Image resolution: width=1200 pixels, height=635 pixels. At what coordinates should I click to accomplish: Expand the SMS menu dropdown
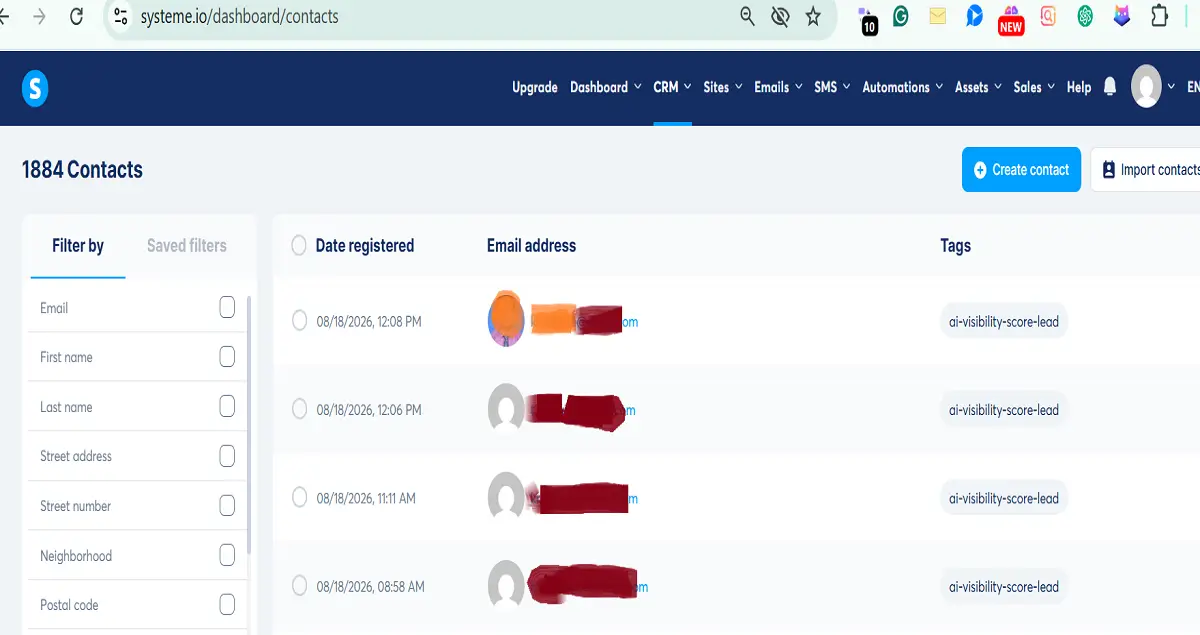(832, 87)
